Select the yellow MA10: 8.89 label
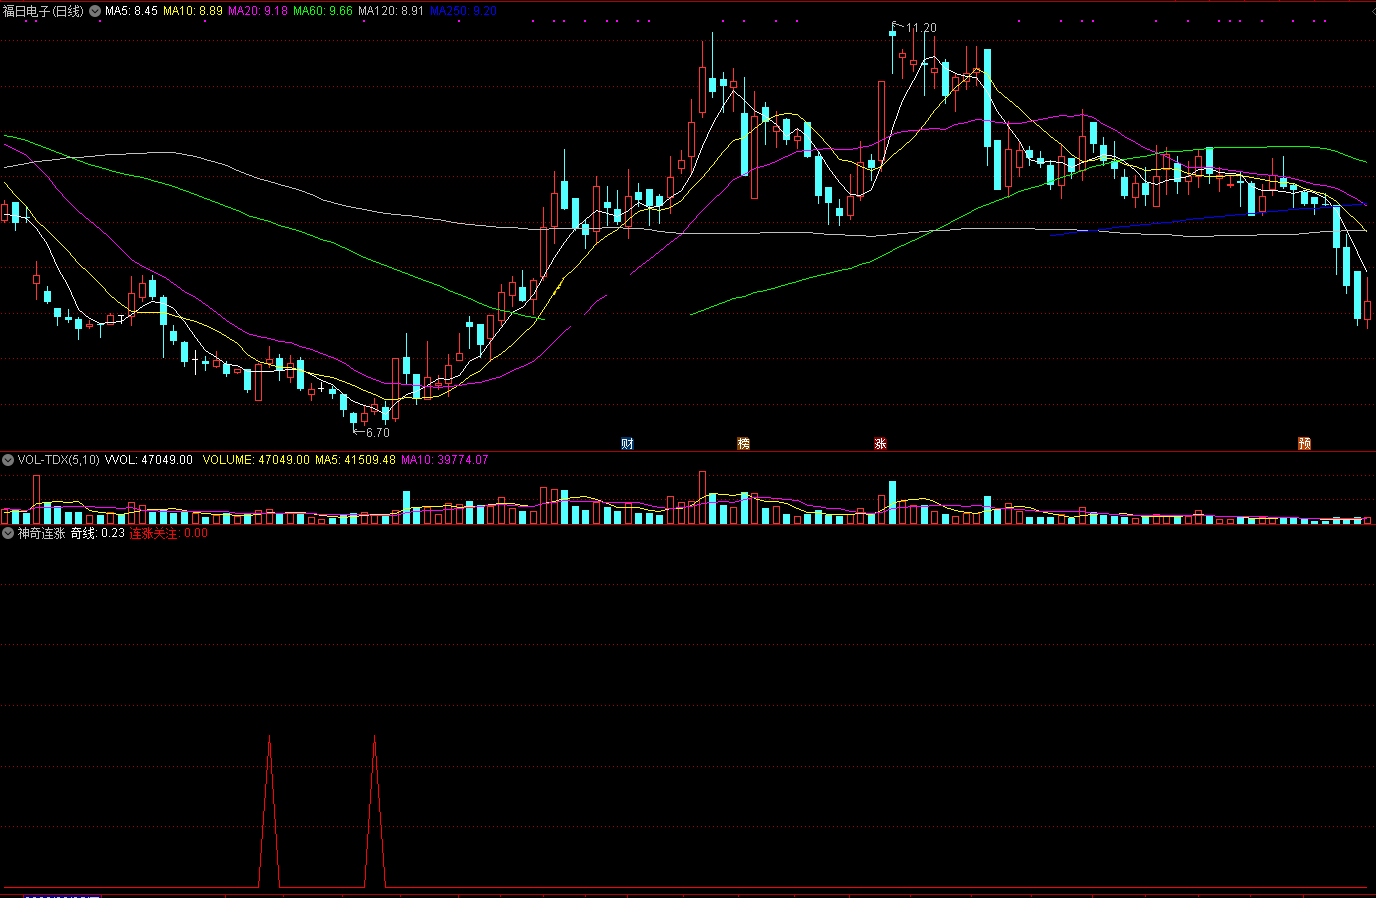The width and height of the screenshot is (1376, 898). (193, 11)
